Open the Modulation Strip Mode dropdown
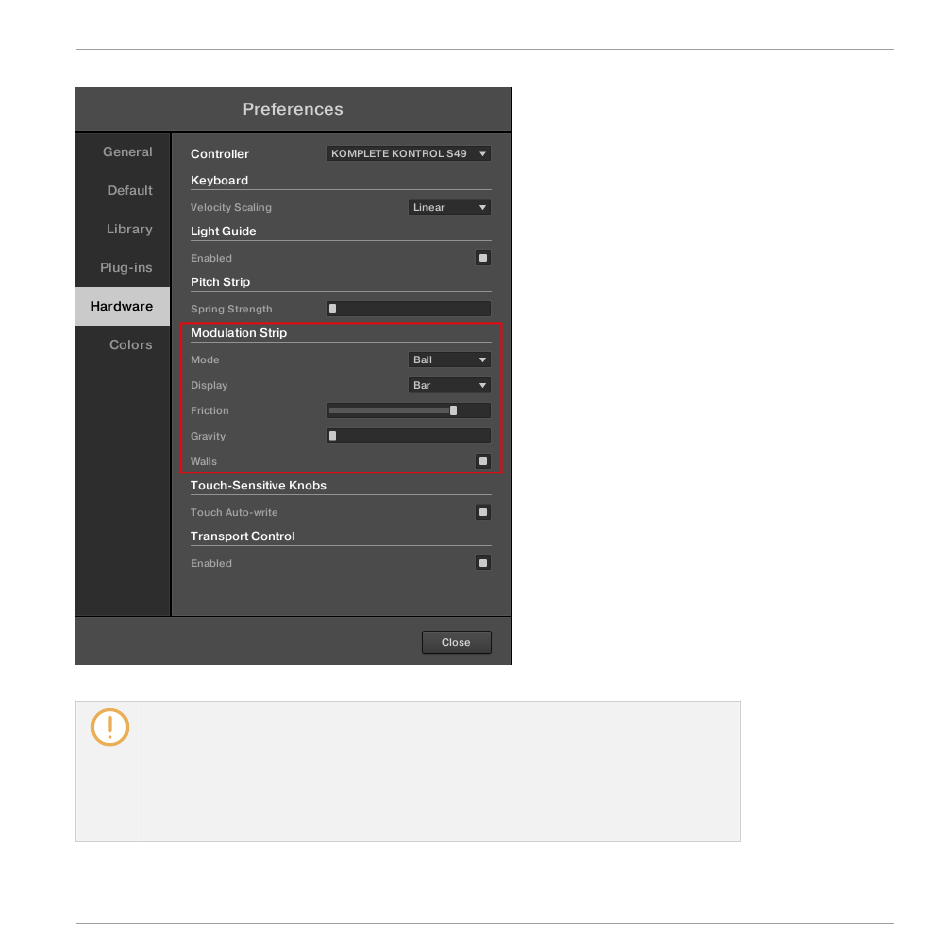Image resolution: width=950 pixels, height=951 pixels. pos(450,360)
